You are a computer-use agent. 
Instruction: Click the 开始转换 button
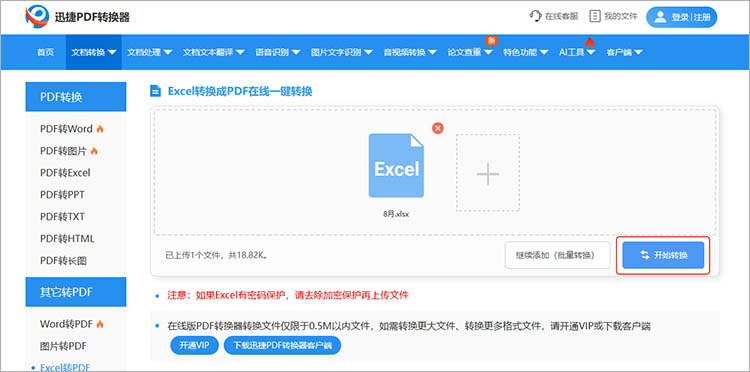pyautogui.click(x=663, y=255)
